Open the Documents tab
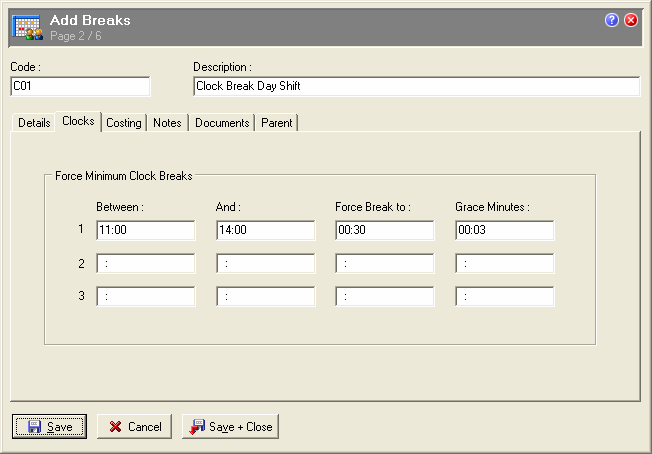This screenshot has width=652, height=454. (x=222, y=123)
